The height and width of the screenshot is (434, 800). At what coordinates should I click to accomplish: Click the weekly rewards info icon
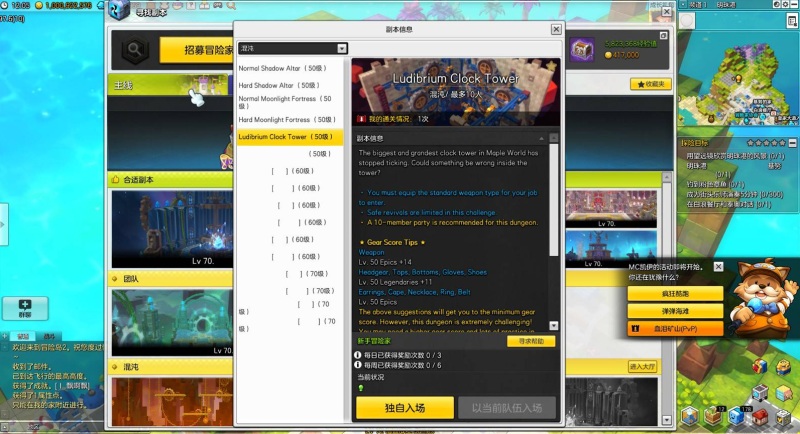coord(358,365)
